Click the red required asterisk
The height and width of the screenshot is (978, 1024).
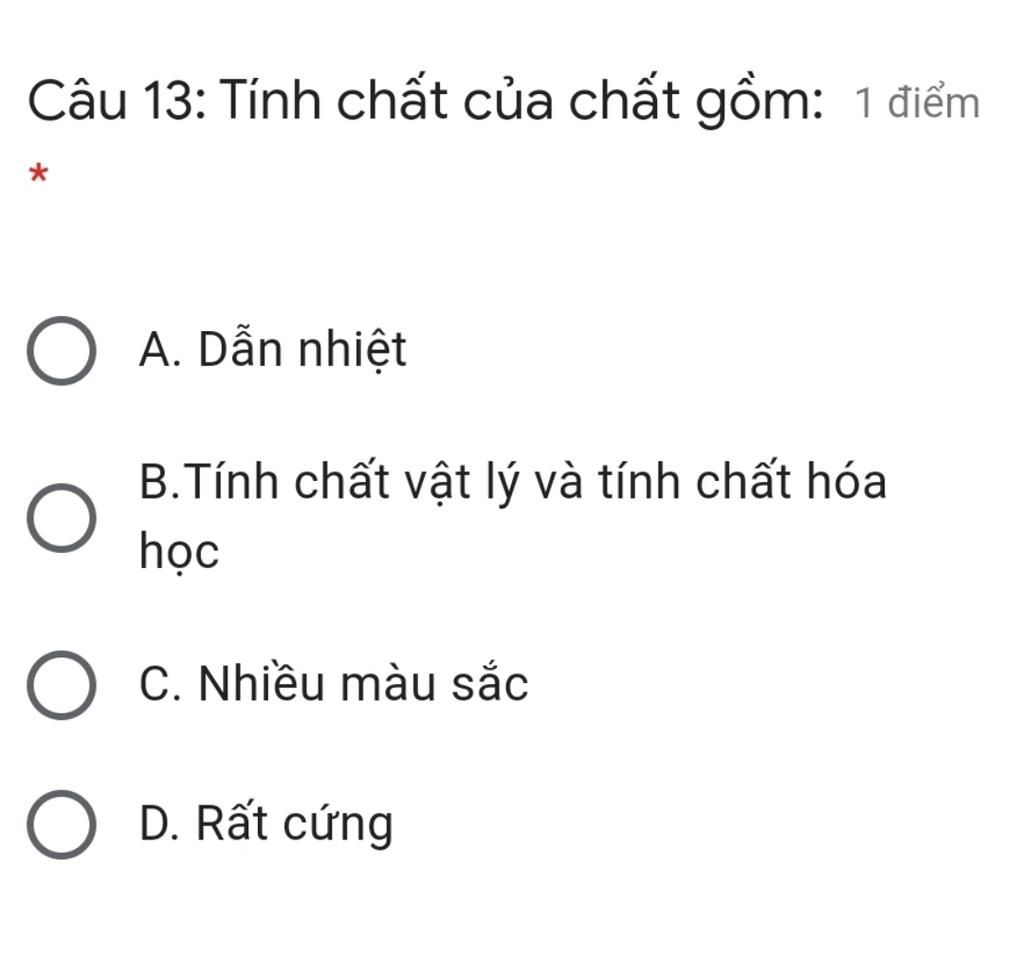[x=39, y=174]
